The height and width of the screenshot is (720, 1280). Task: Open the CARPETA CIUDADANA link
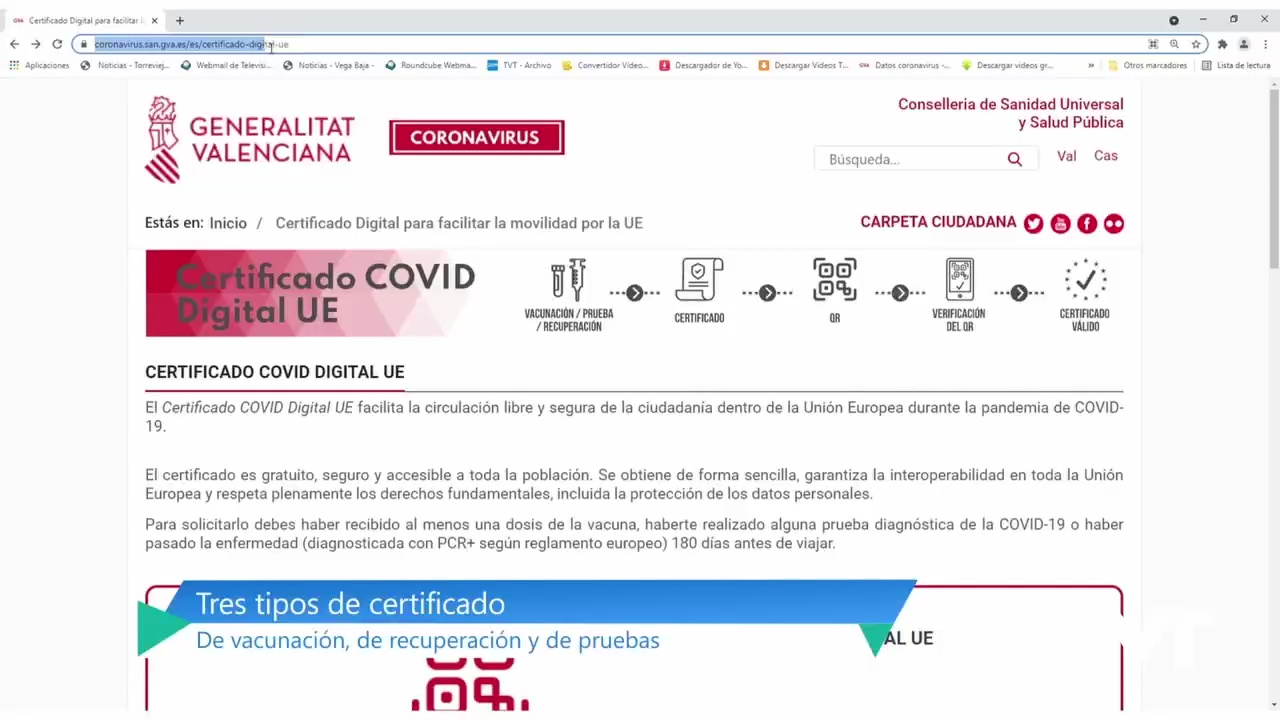click(938, 222)
